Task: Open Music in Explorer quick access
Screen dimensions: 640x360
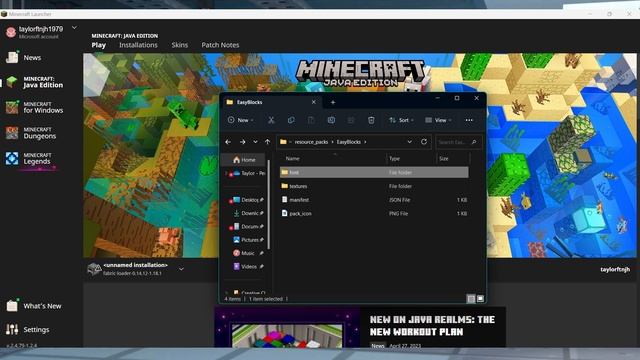Action: point(248,253)
